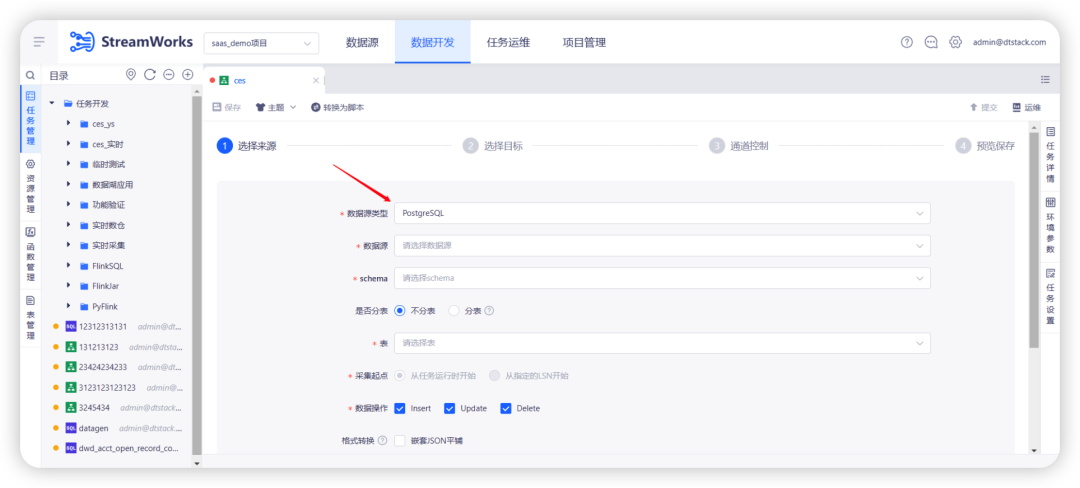1080x488 pixels.
Task: Open the settings gear icon in header
Action: (955, 42)
